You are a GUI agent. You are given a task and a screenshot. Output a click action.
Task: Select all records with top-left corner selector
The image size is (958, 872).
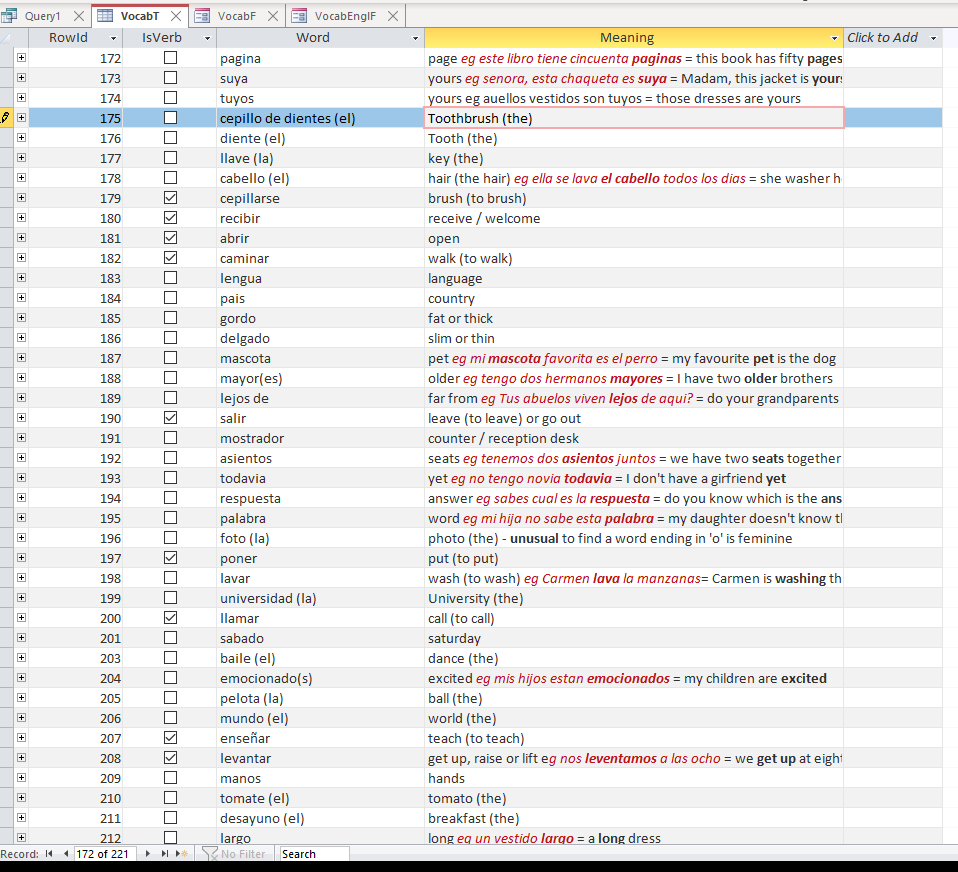[x=7, y=38]
